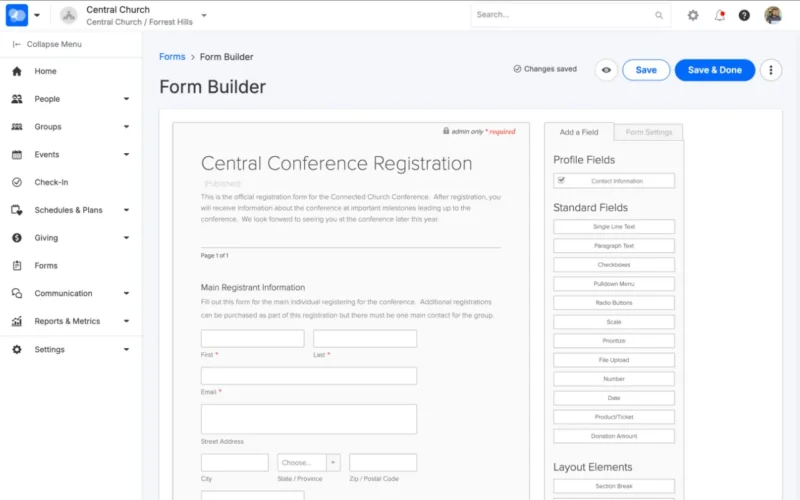Screen dimensions: 800x500
Task: Add a Radio Buttons field
Action: (x=614, y=303)
